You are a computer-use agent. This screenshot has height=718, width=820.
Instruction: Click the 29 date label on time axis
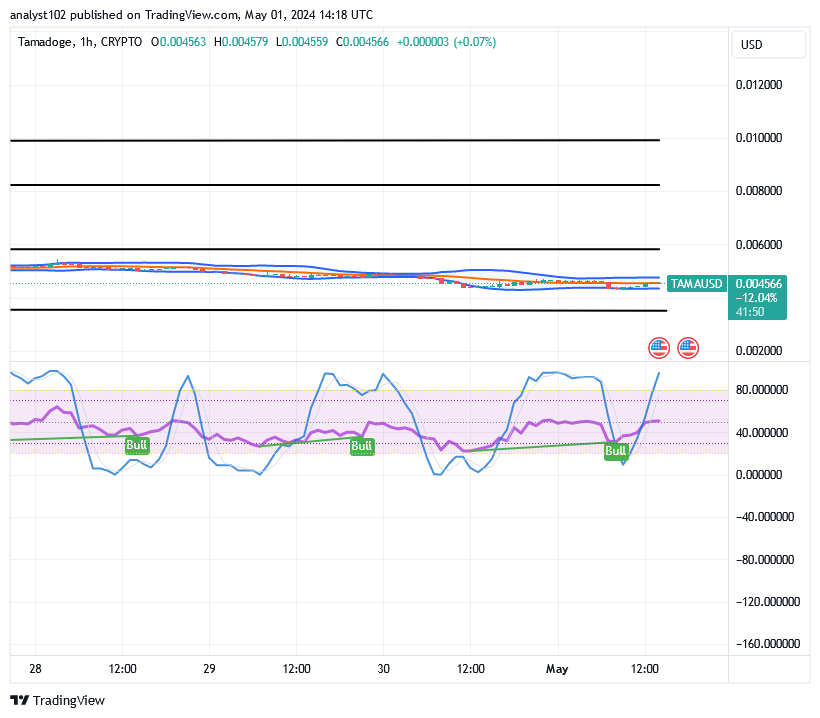point(209,669)
